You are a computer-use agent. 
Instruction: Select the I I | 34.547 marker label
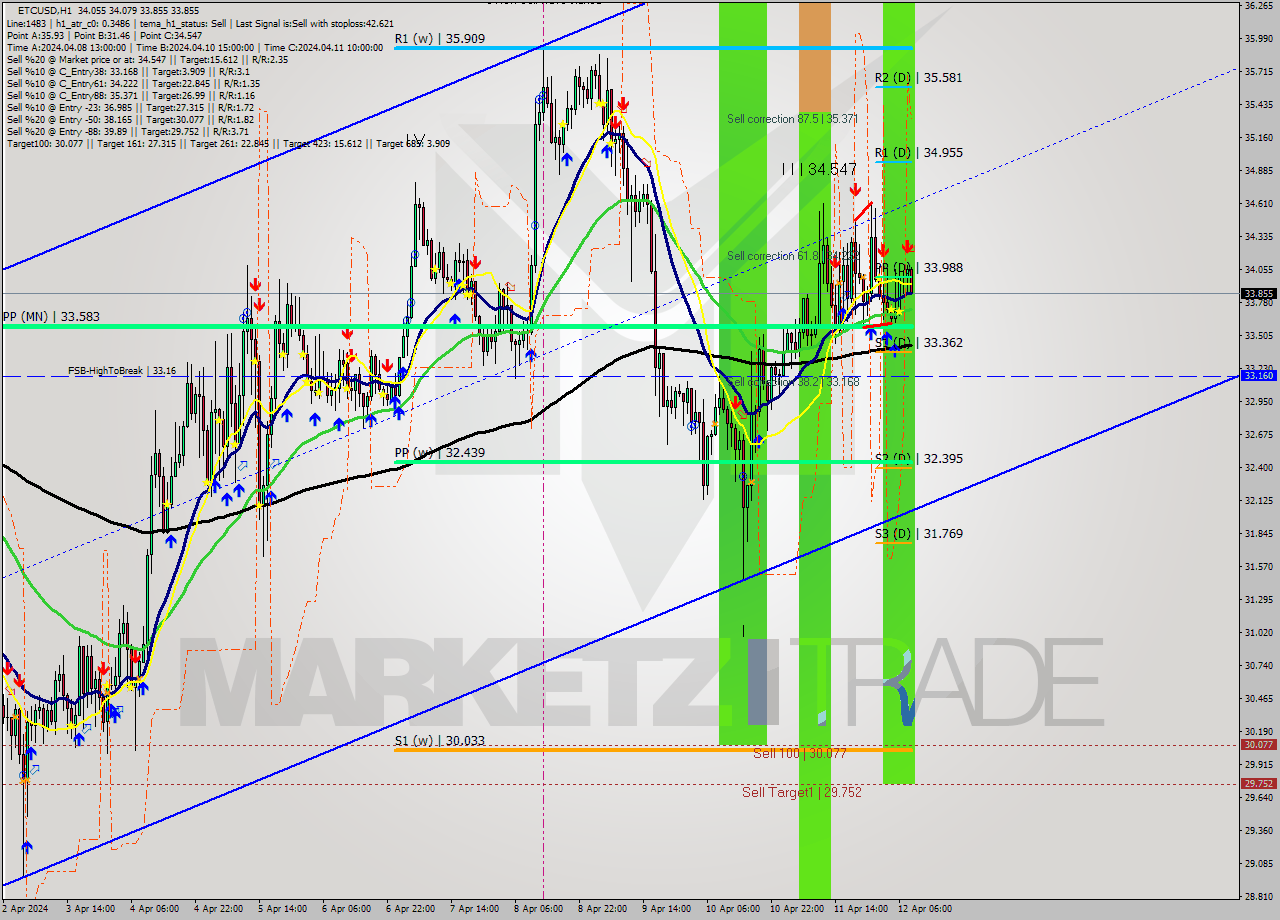[x=819, y=170]
